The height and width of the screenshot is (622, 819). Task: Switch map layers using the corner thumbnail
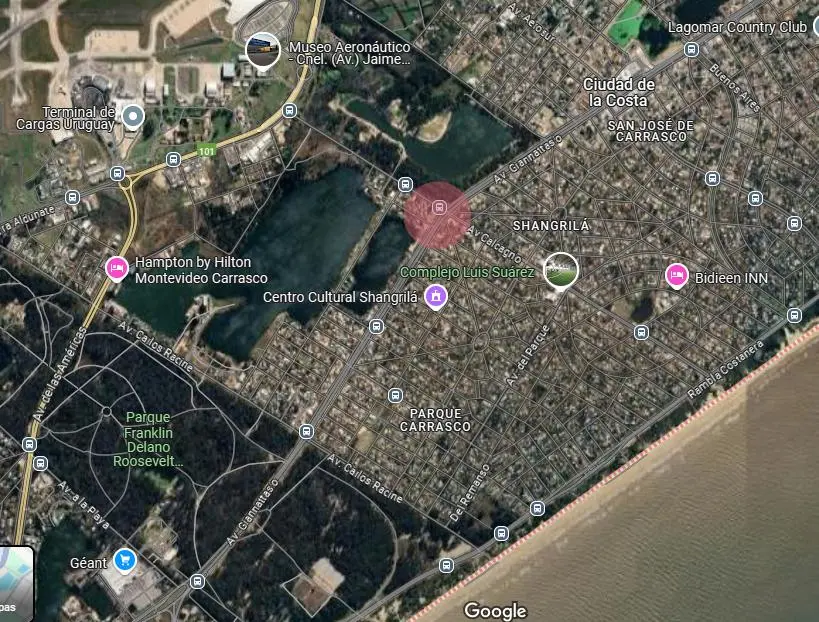(16, 584)
